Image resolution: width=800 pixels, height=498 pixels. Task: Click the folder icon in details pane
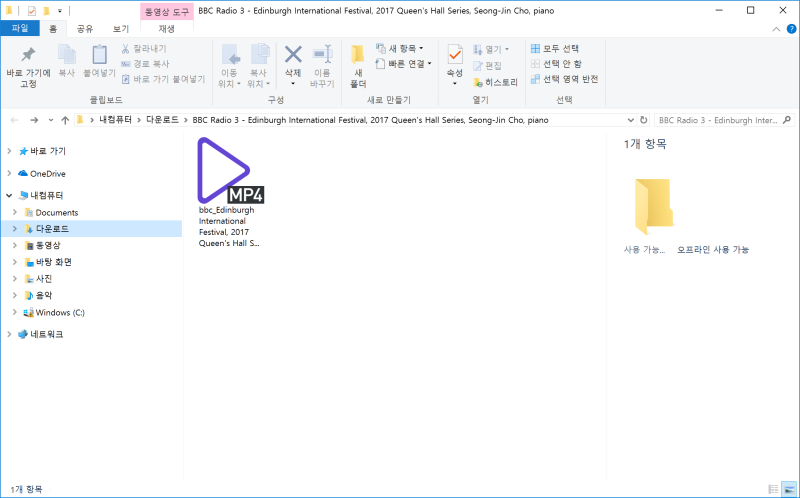(654, 206)
